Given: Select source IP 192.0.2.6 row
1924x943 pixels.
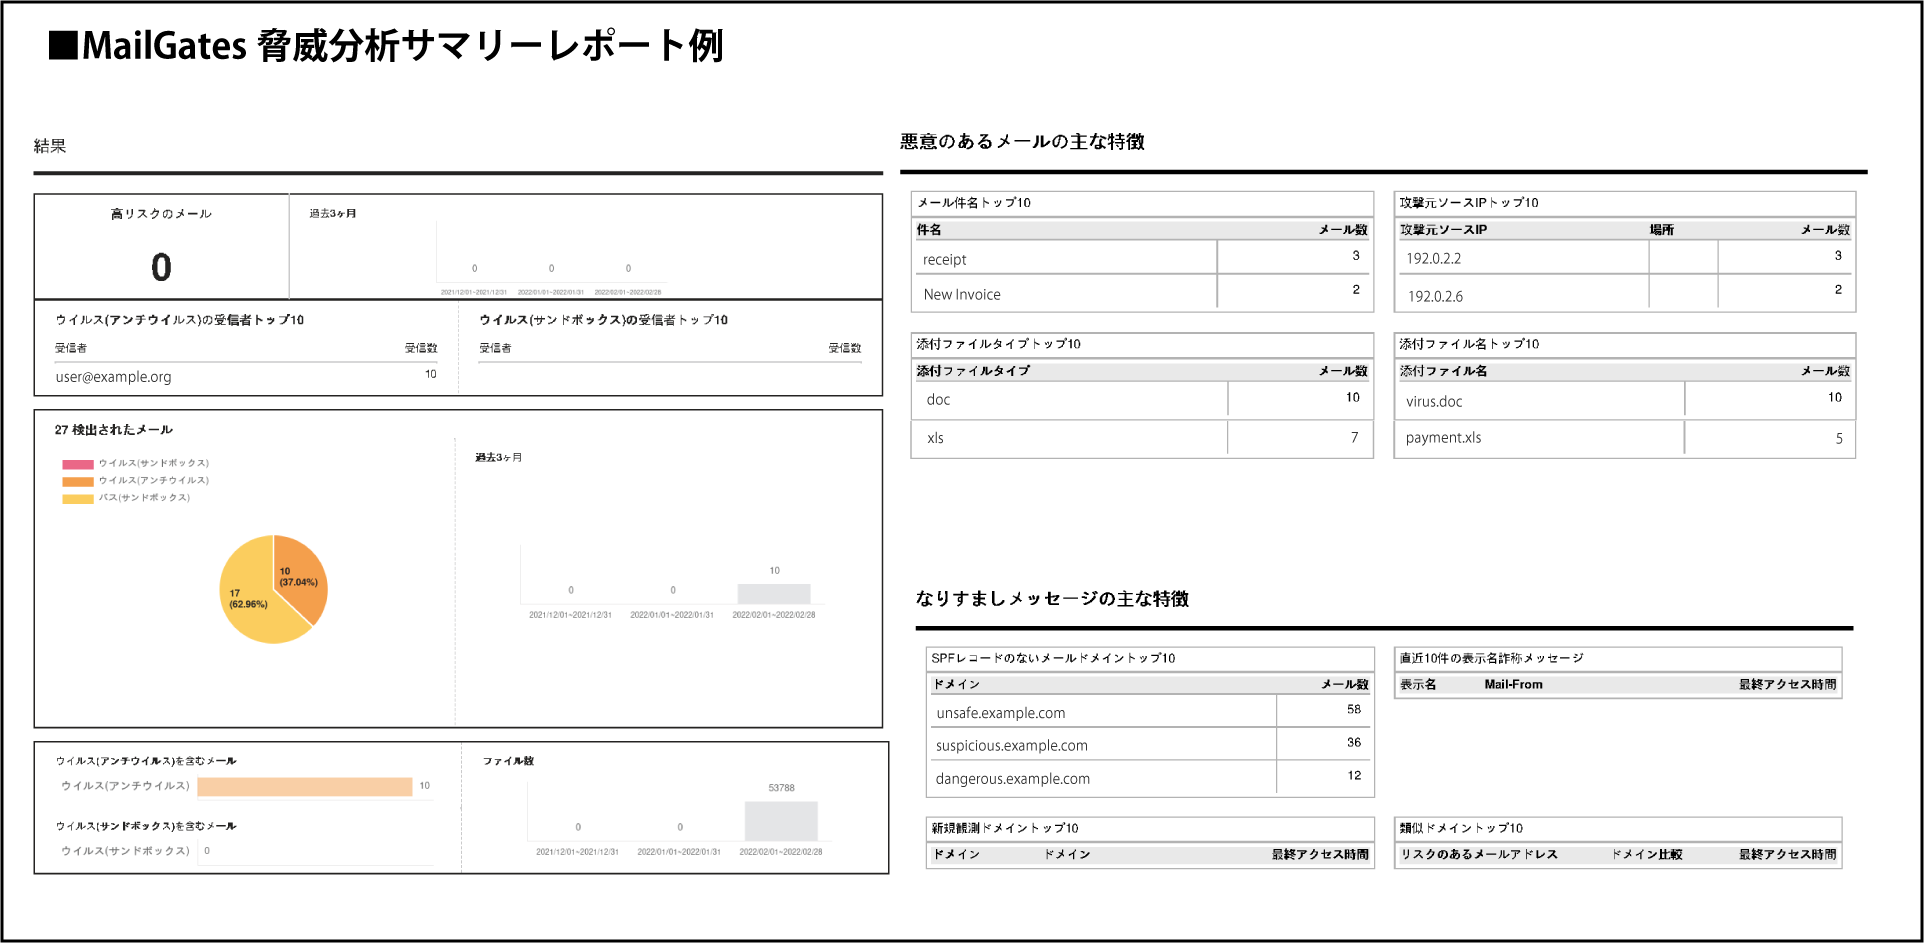Looking at the screenshot, I should (1625, 293).
